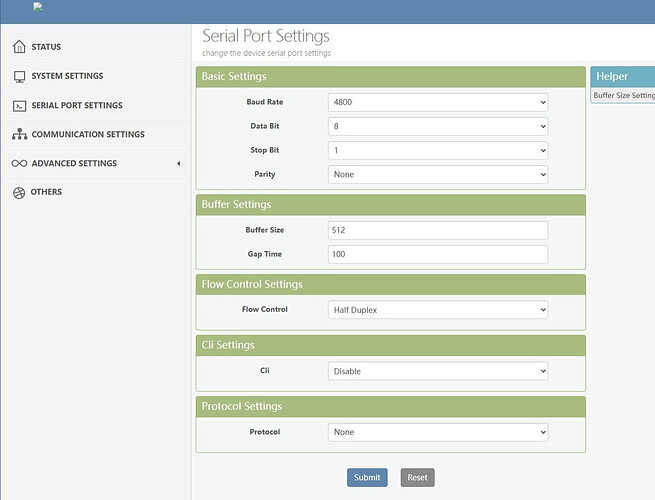Click the Communication Settings network icon
The height and width of the screenshot is (500, 655).
coord(19,134)
